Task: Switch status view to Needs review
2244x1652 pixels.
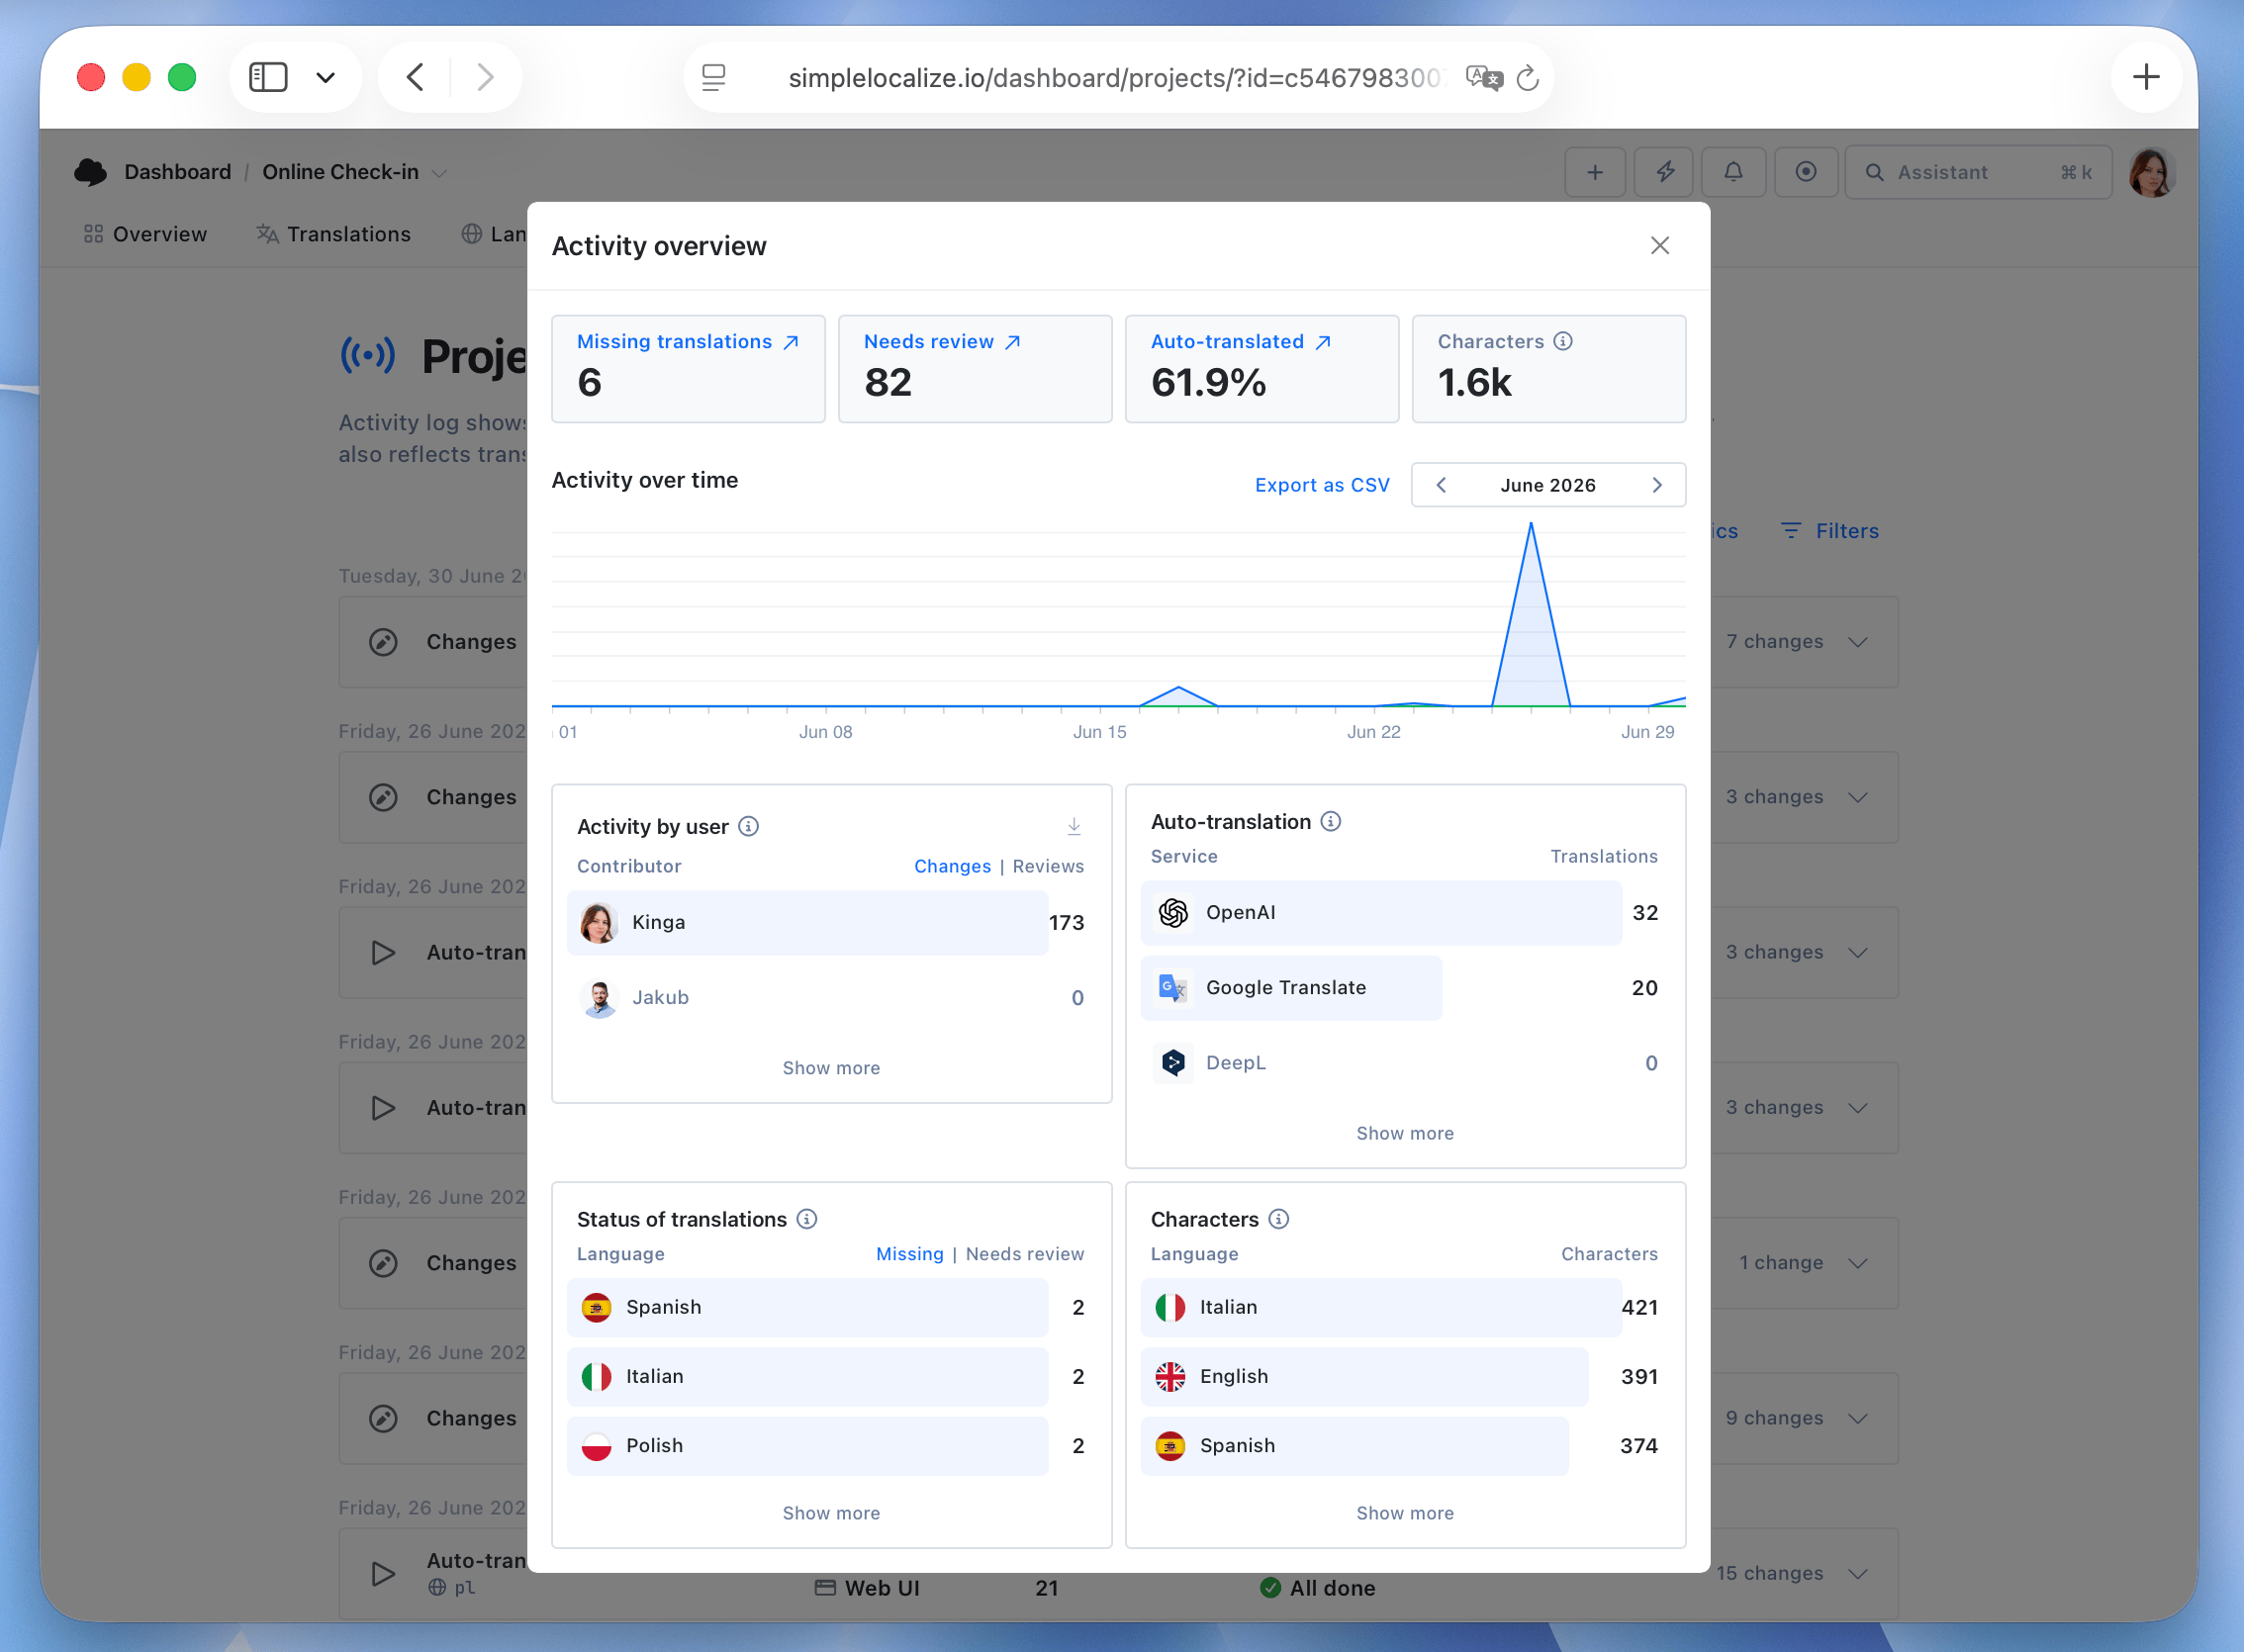Action: pyautogui.click(x=1024, y=1254)
